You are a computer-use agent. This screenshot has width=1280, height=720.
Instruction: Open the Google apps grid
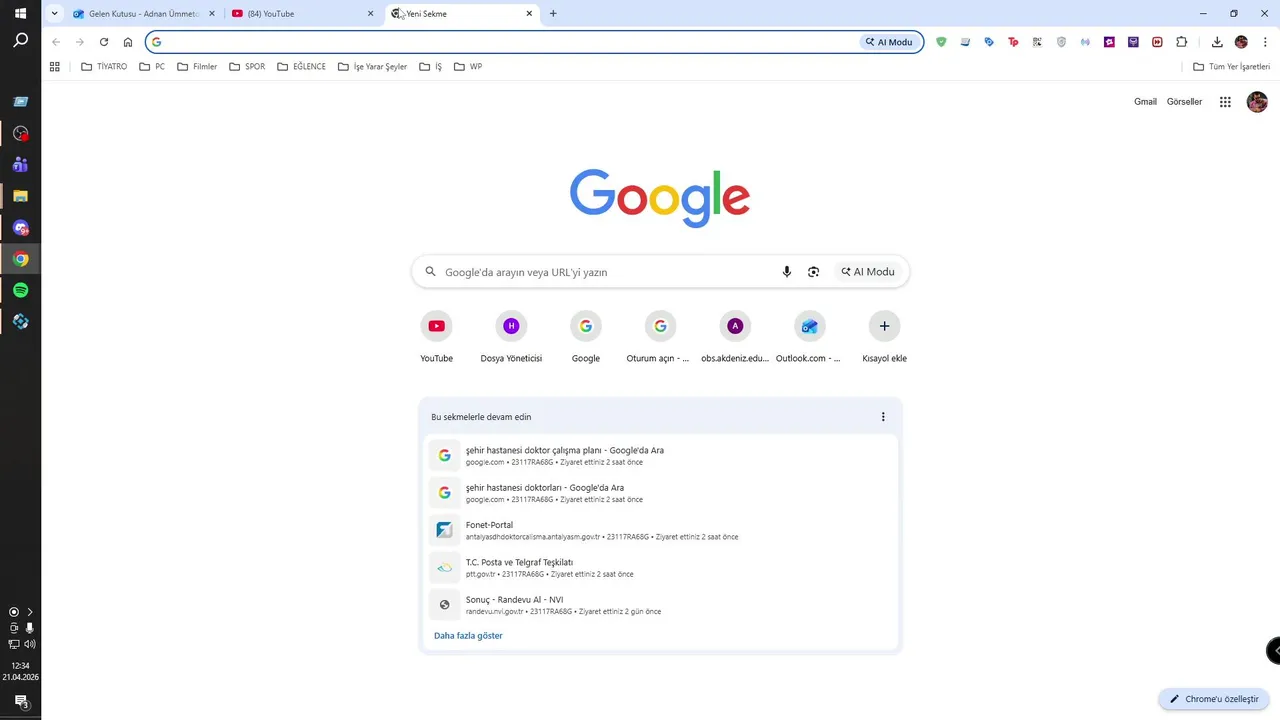(1225, 102)
